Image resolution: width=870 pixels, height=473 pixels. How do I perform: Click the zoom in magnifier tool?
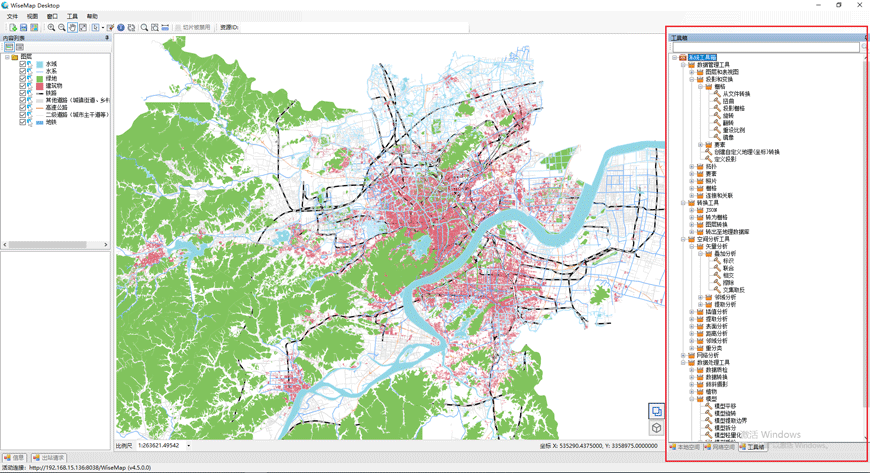click(x=51, y=28)
